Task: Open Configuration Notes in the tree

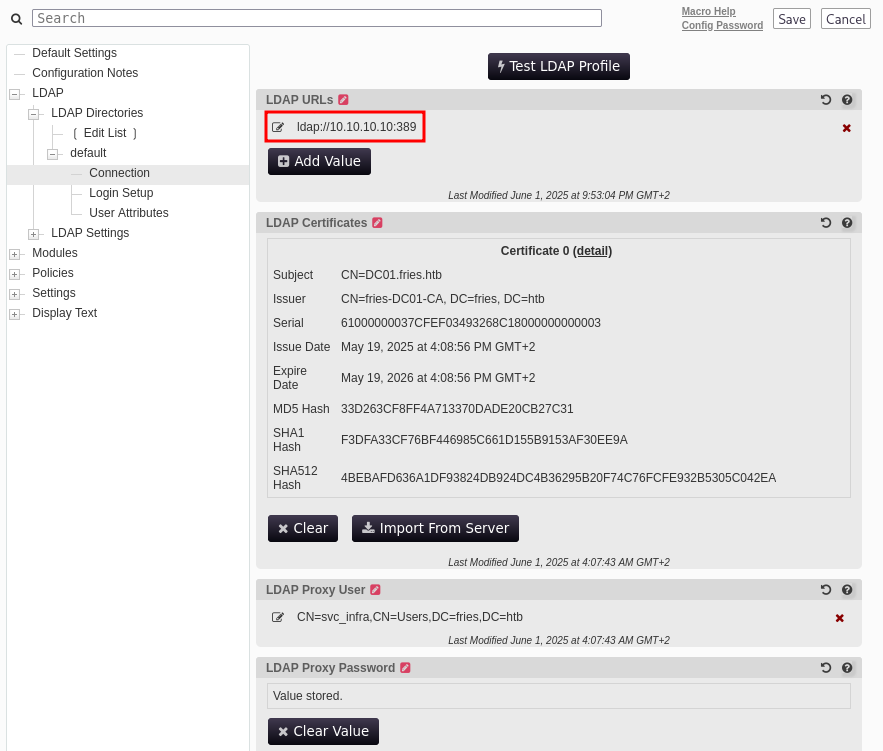Action: point(85,73)
